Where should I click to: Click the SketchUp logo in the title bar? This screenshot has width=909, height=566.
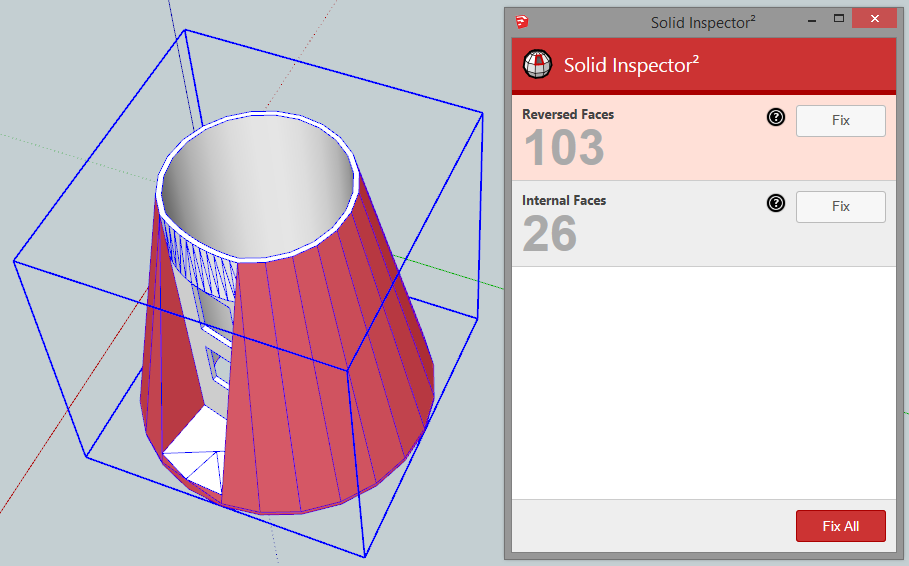522,21
